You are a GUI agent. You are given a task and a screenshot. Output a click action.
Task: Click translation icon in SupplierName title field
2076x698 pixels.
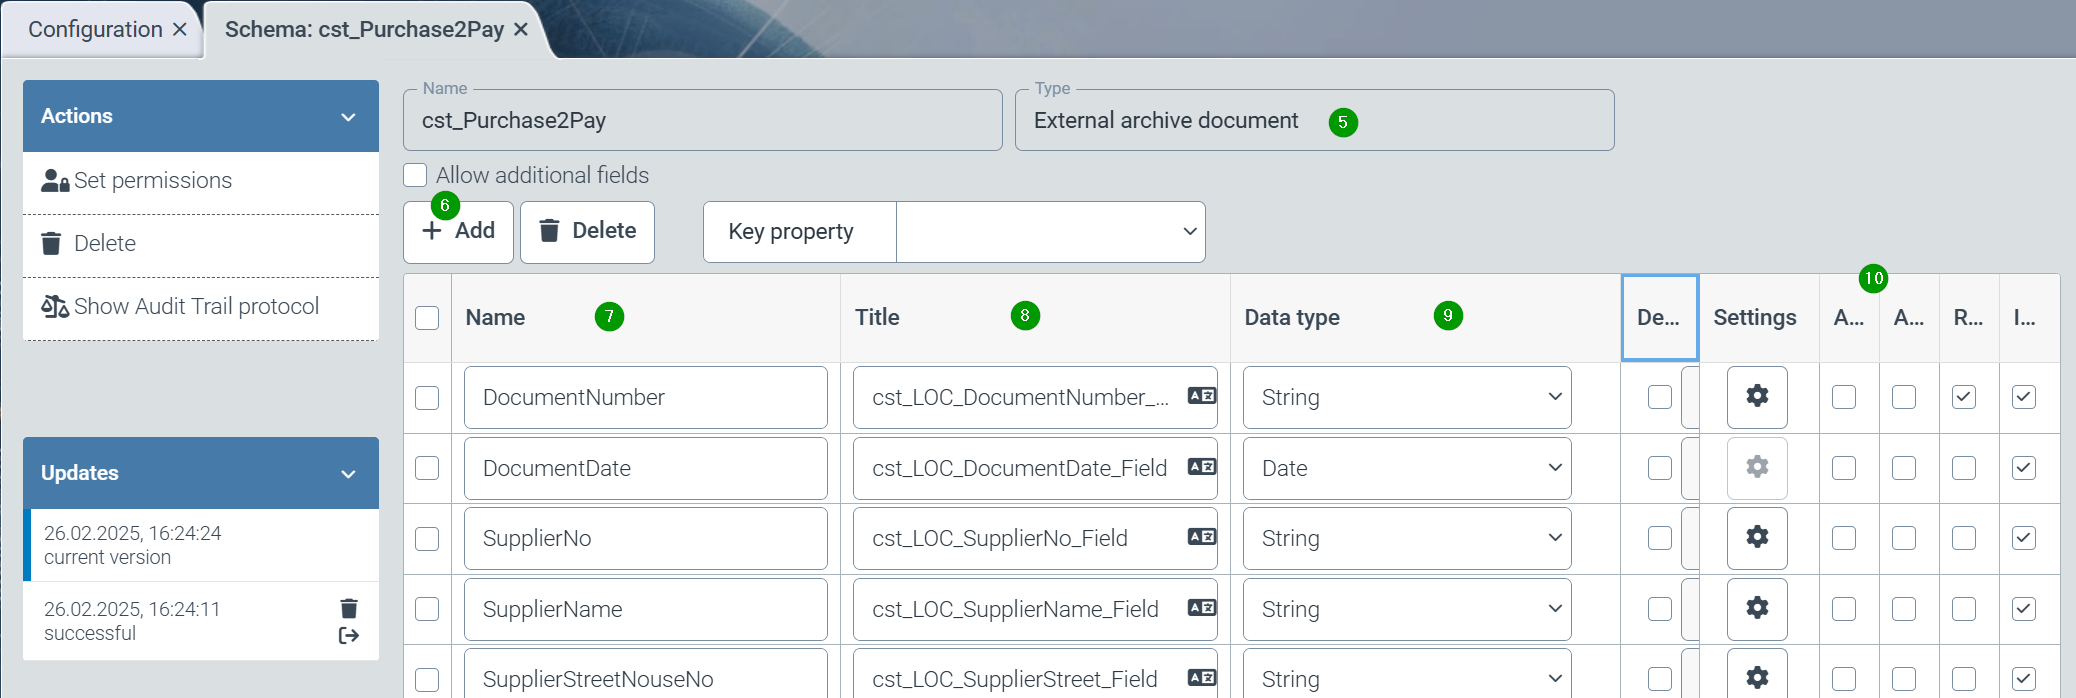1201,608
